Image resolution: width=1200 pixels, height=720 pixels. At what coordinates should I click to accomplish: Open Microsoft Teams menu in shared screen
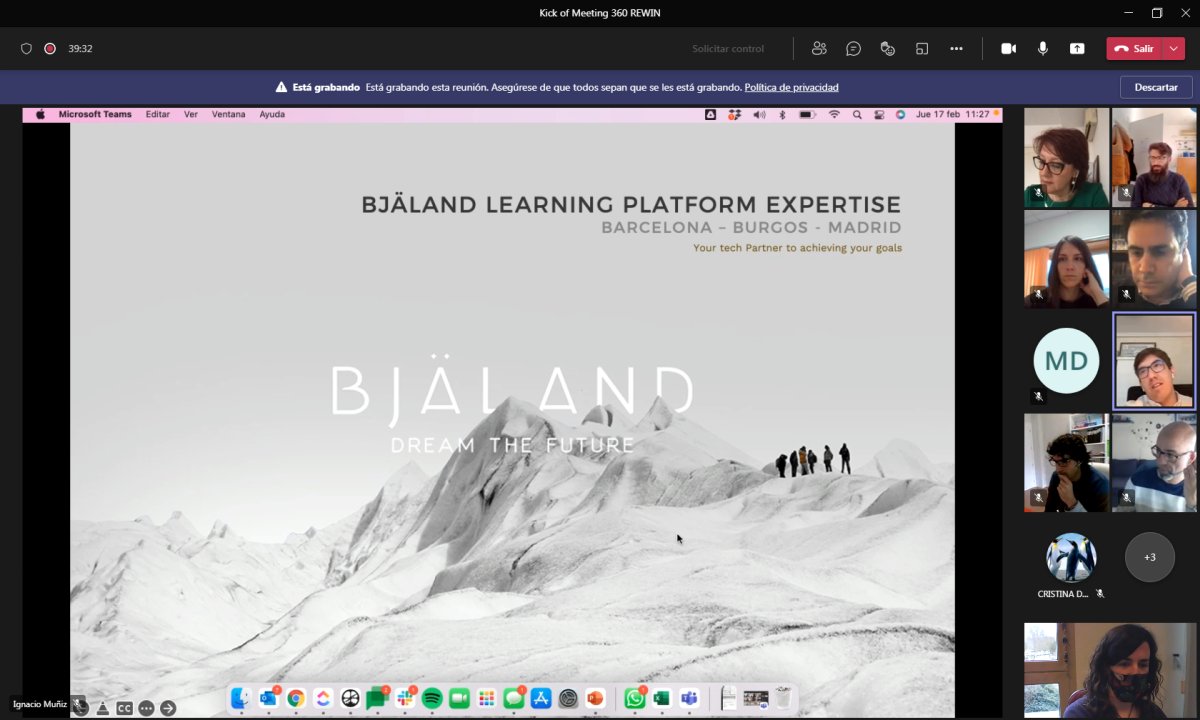tap(95, 115)
